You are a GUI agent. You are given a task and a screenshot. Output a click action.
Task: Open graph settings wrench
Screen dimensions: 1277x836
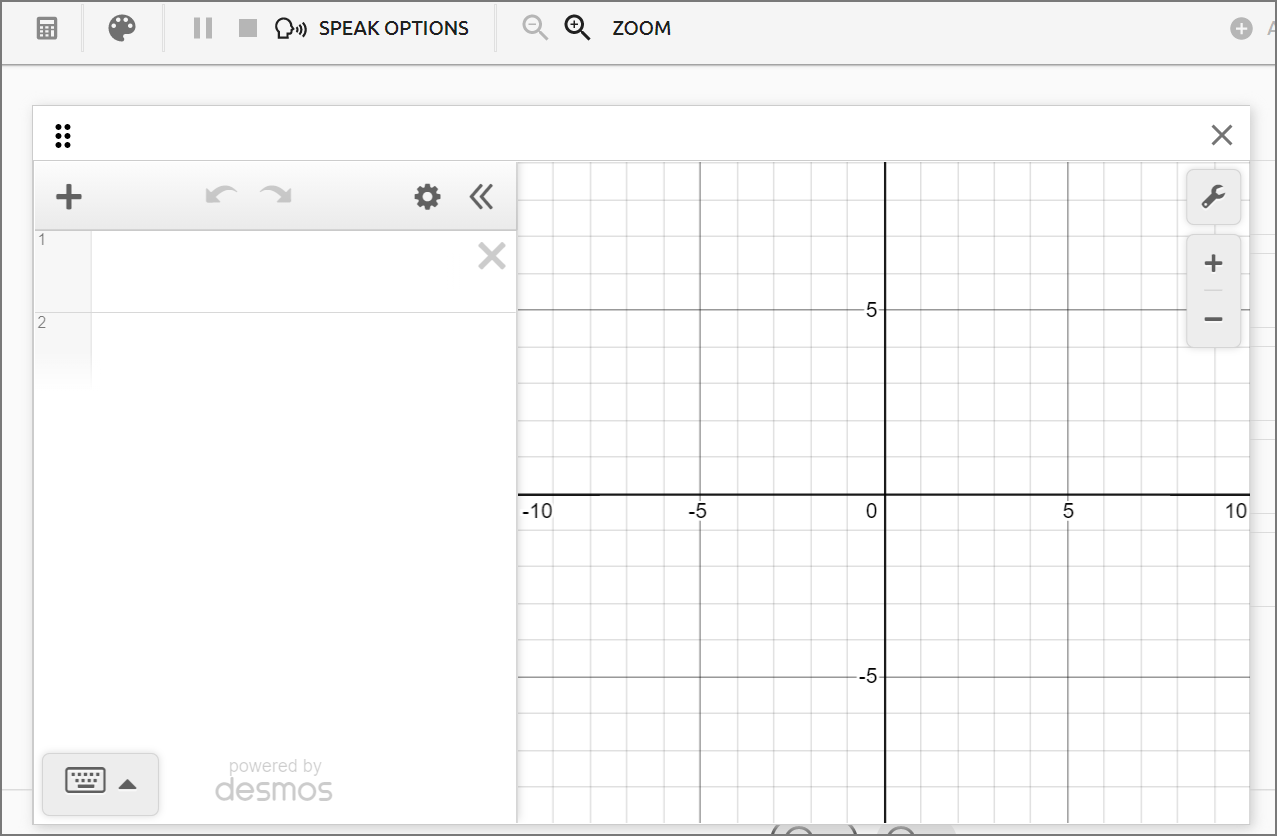1213,197
